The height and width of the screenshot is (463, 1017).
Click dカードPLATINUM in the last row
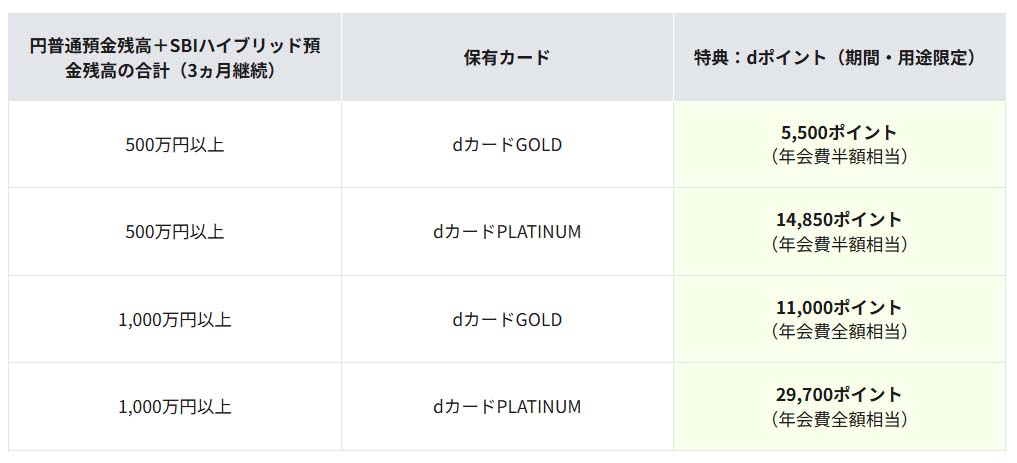click(507, 407)
